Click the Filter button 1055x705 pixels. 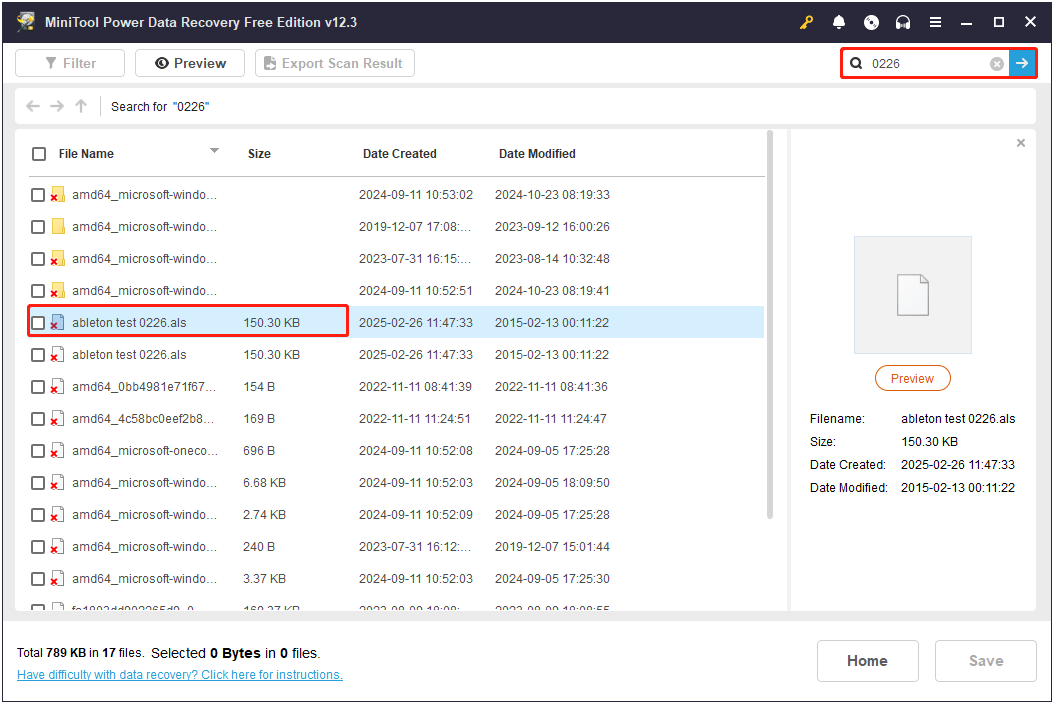coord(70,63)
